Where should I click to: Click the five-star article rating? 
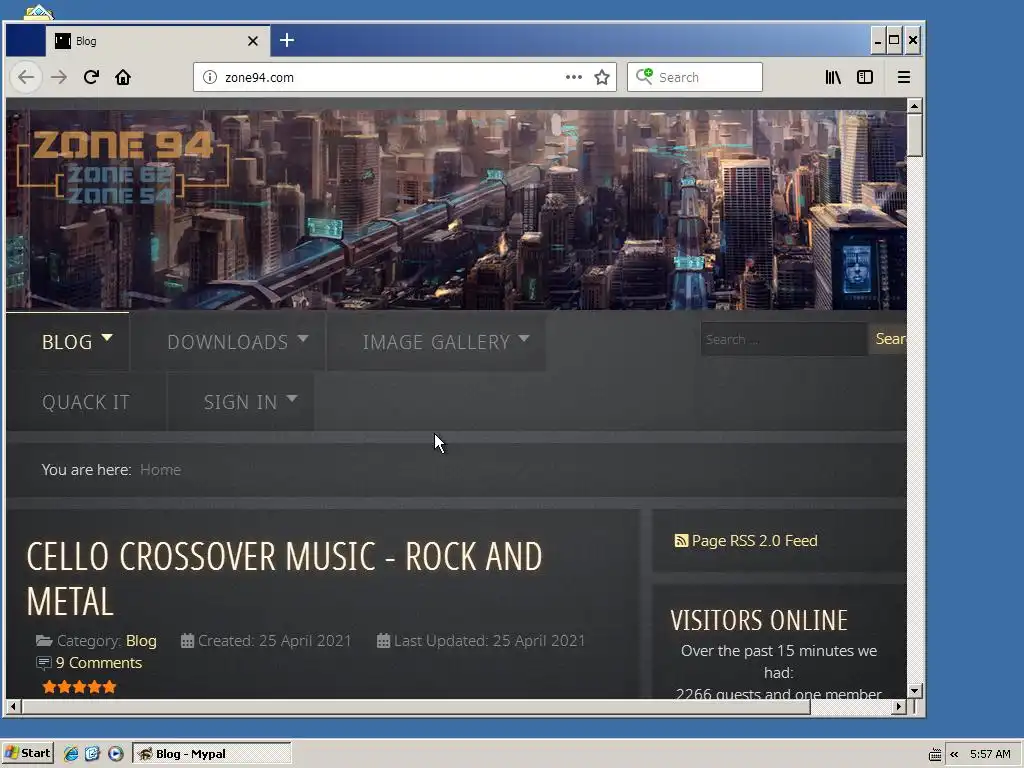pos(79,686)
